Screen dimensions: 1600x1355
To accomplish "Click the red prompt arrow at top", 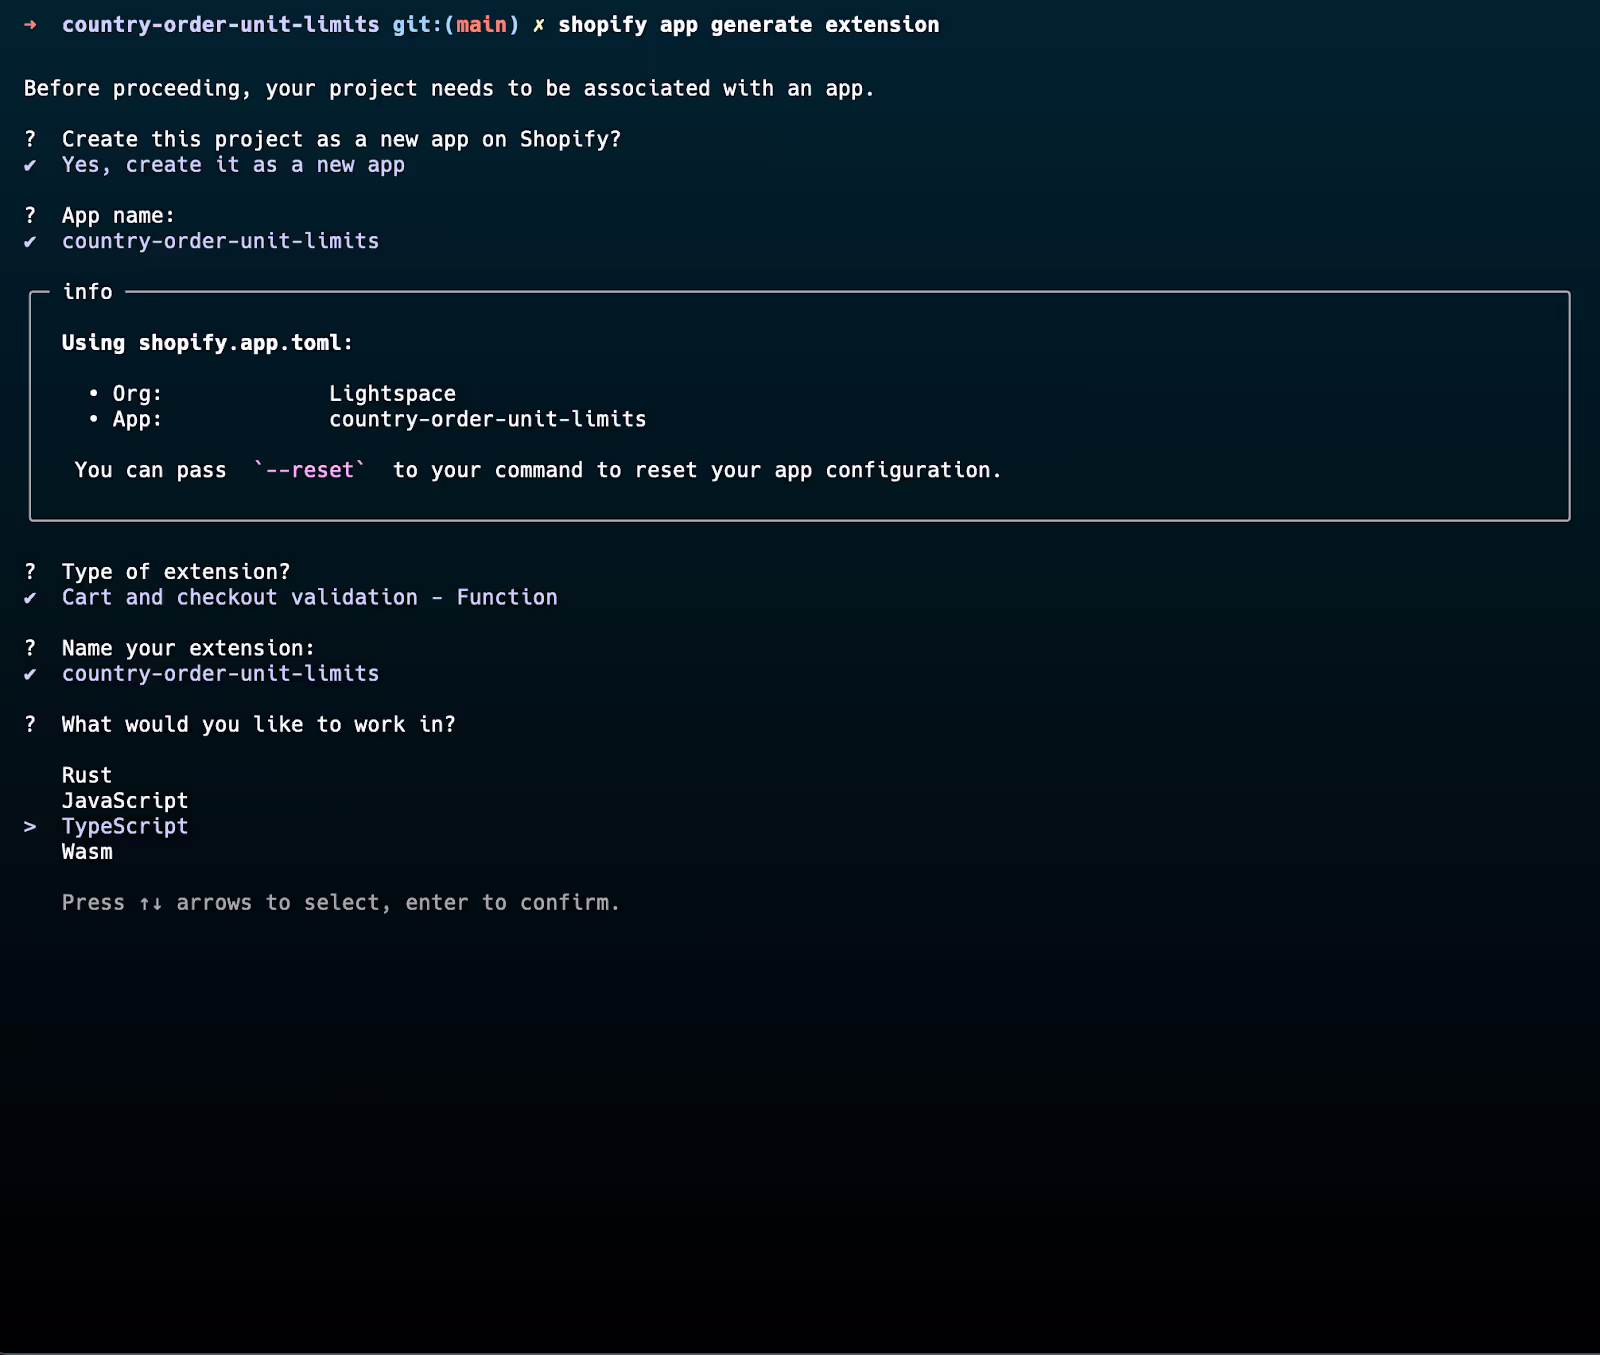I will point(30,25).
